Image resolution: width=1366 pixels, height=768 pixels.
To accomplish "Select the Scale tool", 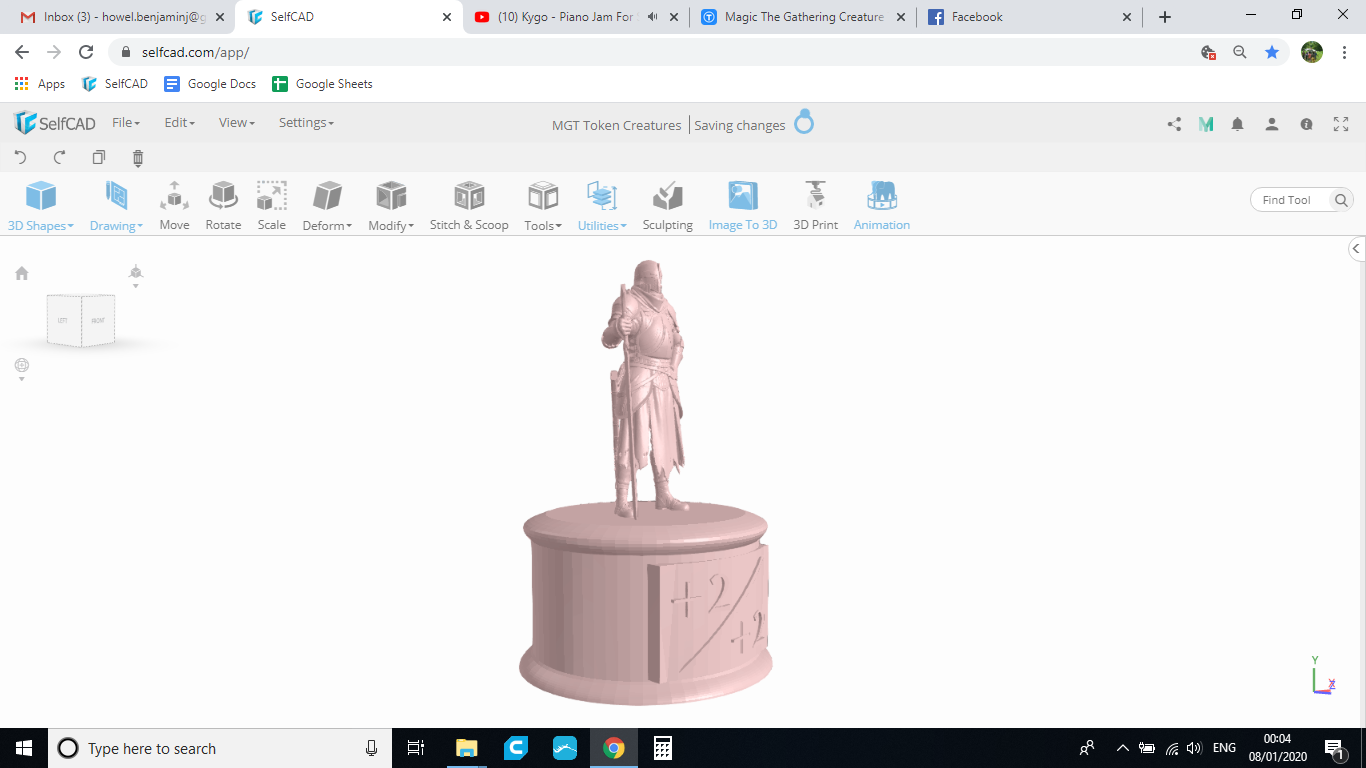I will (x=272, y=206).
